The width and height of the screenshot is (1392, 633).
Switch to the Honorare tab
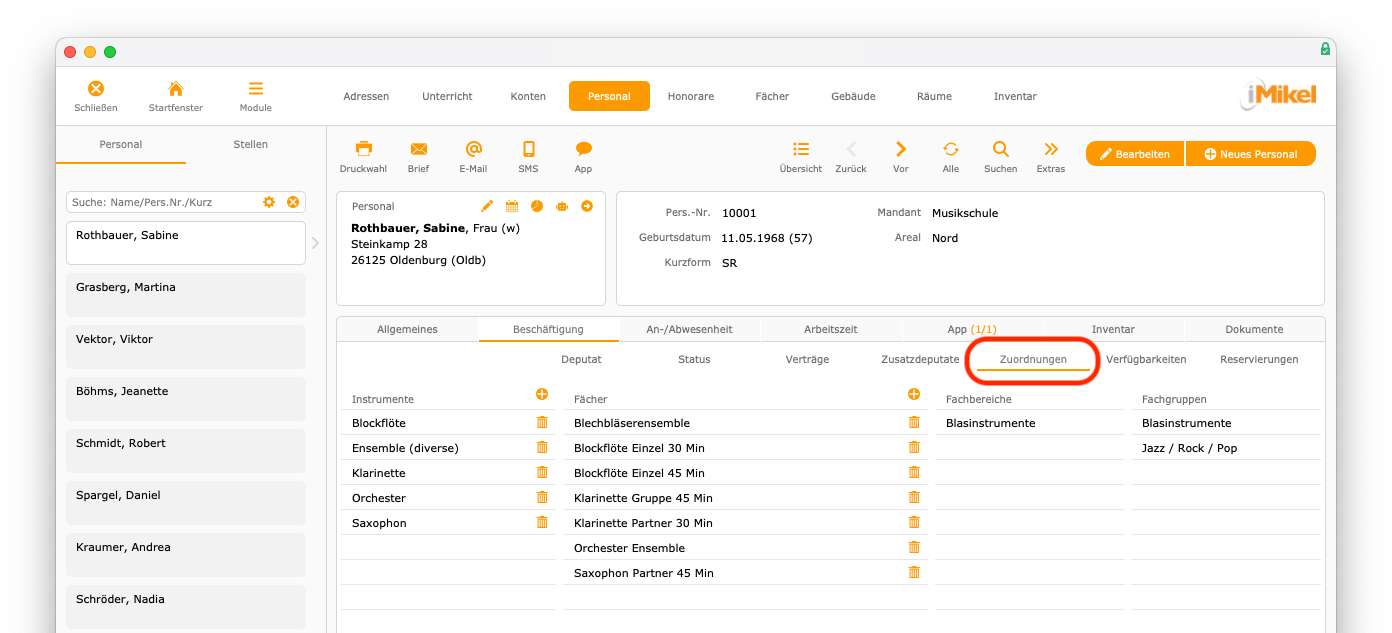point(691,96)
